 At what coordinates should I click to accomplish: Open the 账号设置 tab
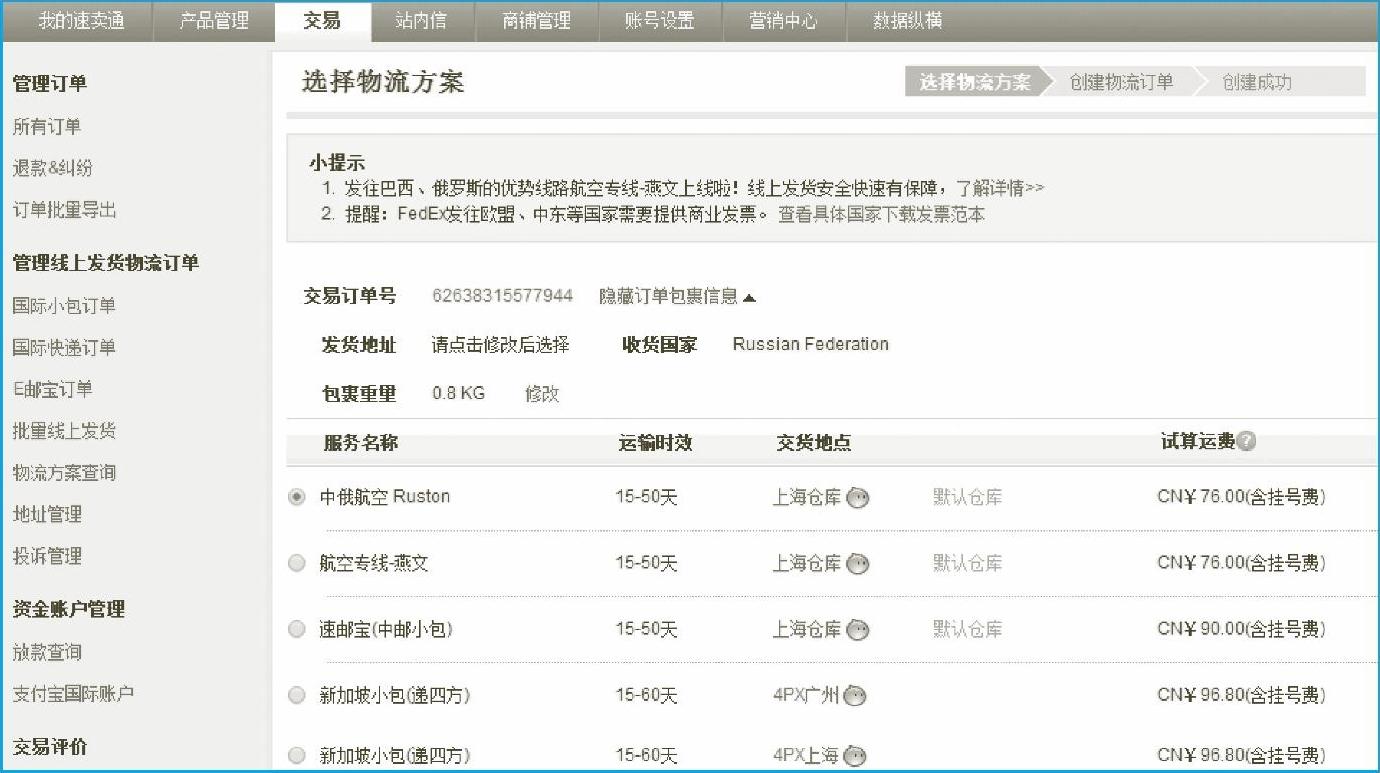(660, 21)
